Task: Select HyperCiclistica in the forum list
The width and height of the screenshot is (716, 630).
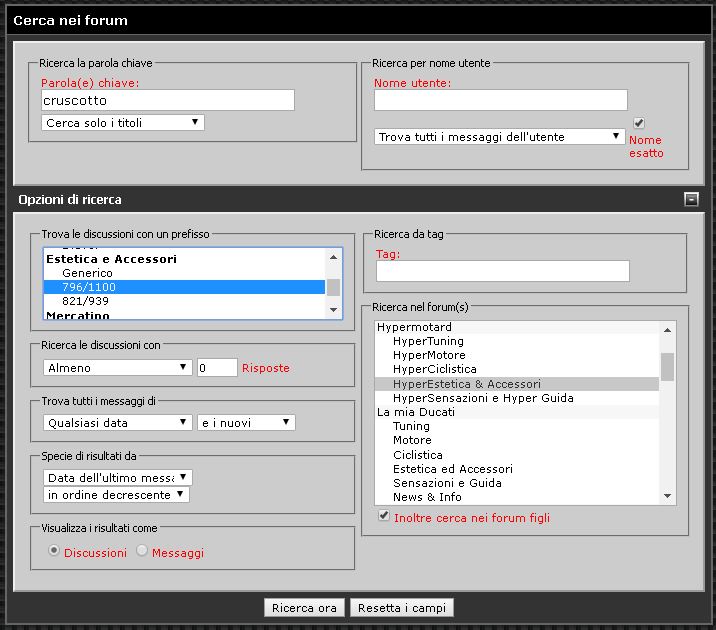Action: 517,369
